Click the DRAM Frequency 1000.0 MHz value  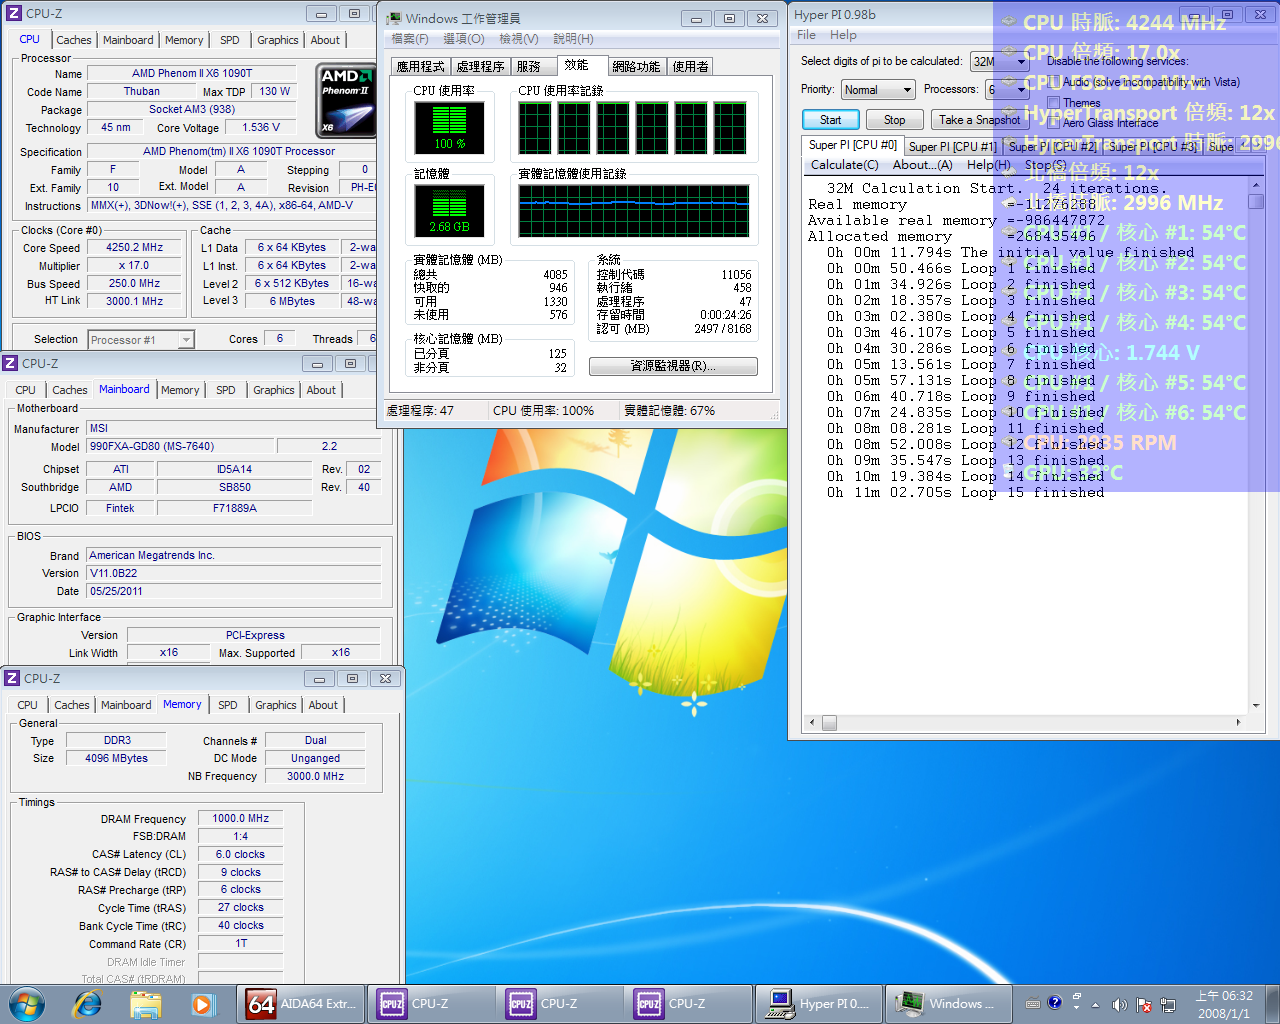pyautogui.click(x=240, y=818)
